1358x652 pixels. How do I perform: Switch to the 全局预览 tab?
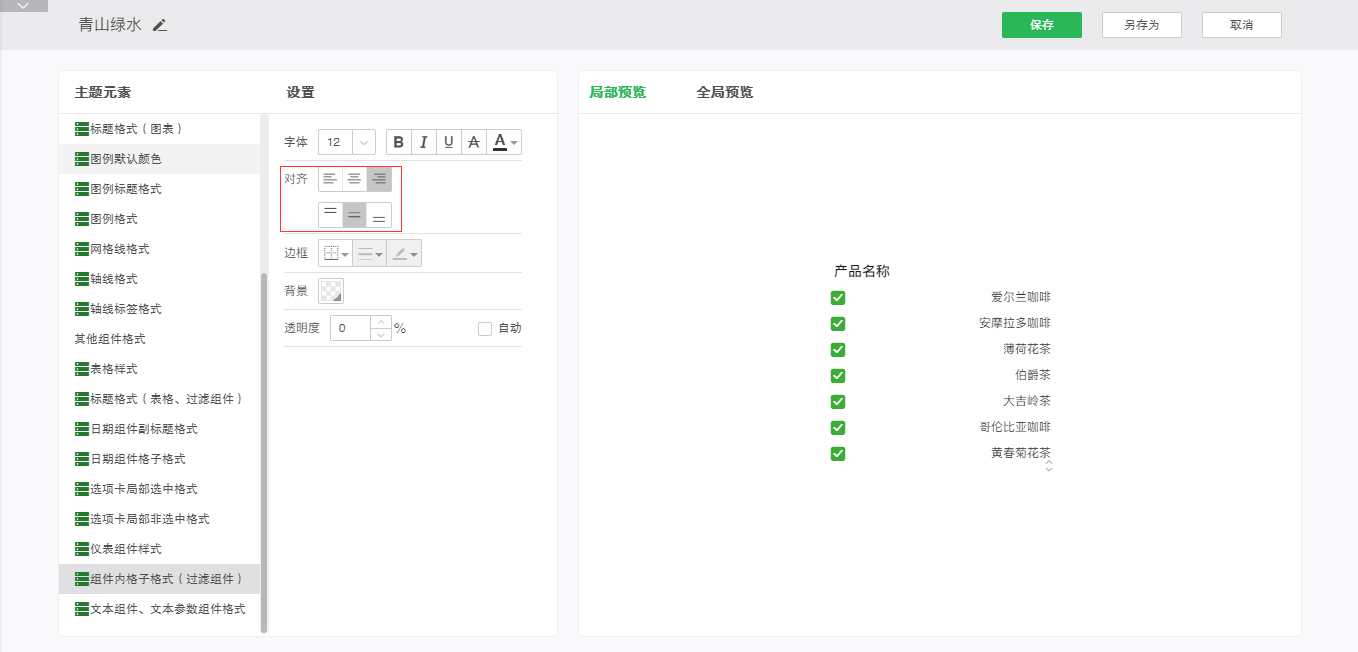(724, 93)
